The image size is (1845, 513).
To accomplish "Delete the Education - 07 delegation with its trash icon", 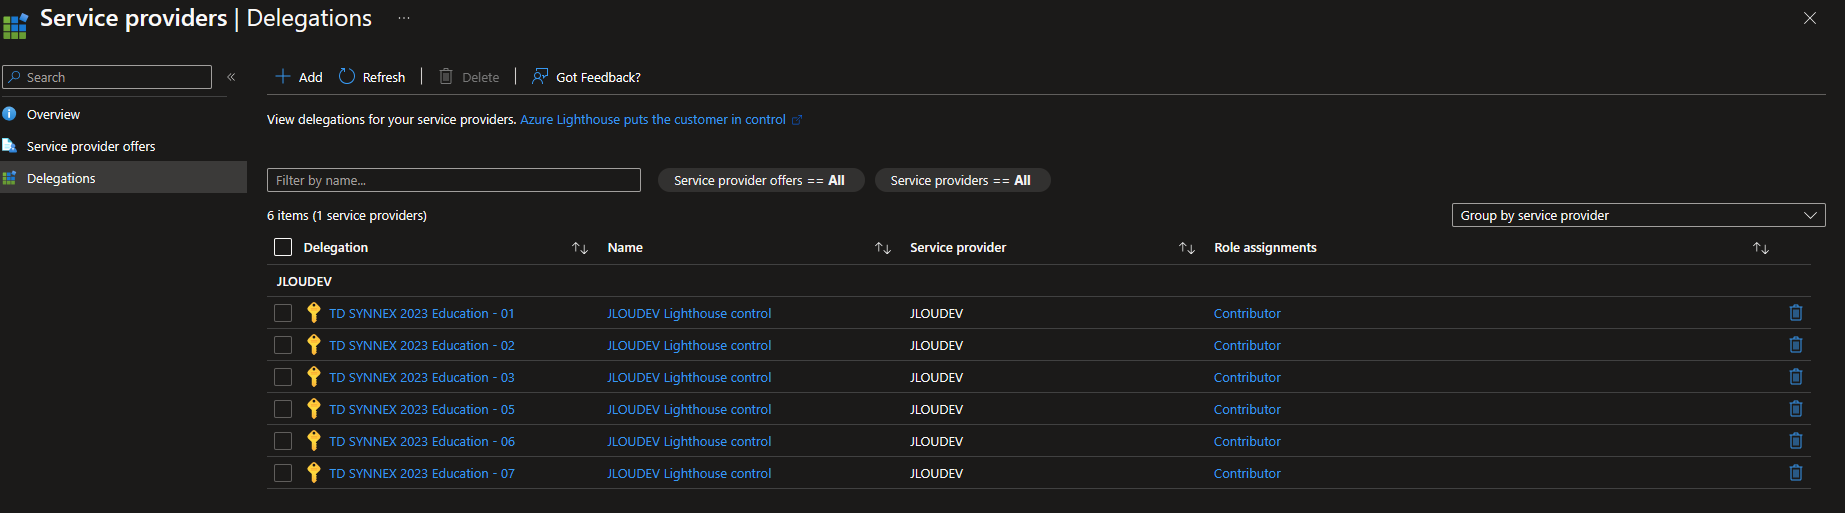I will click(x=1796, y=473).
